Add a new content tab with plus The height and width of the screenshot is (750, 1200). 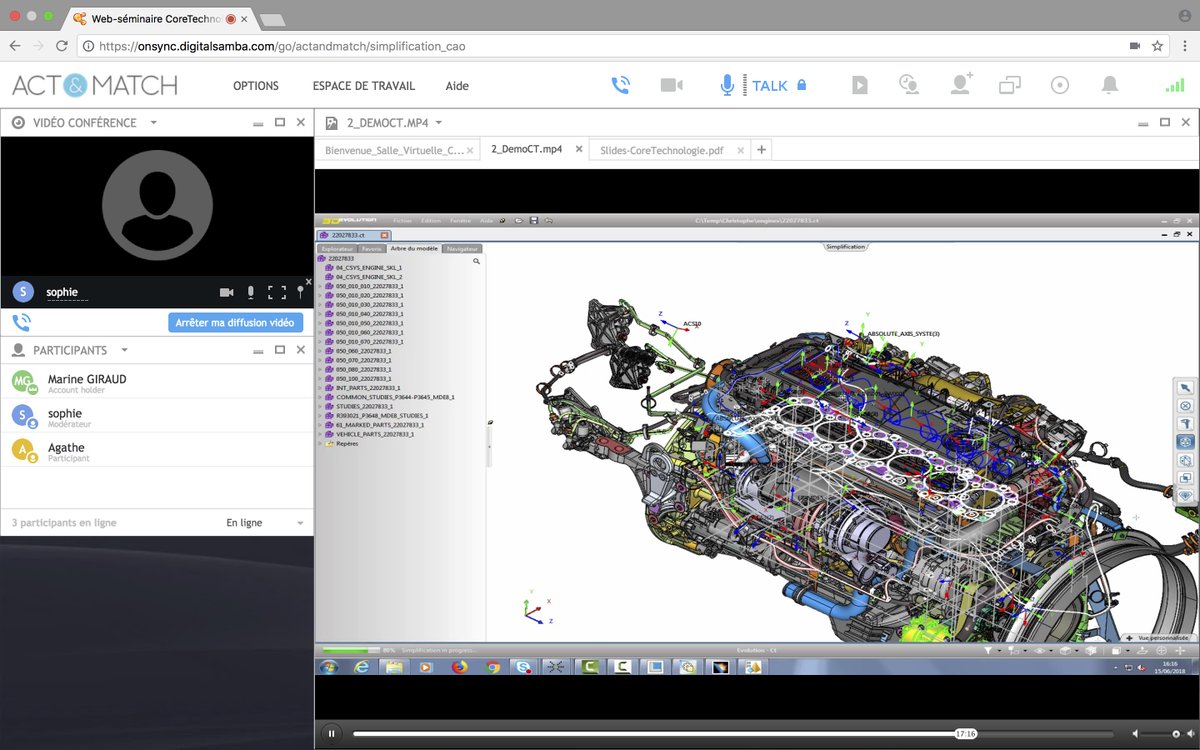click(761, 150)
